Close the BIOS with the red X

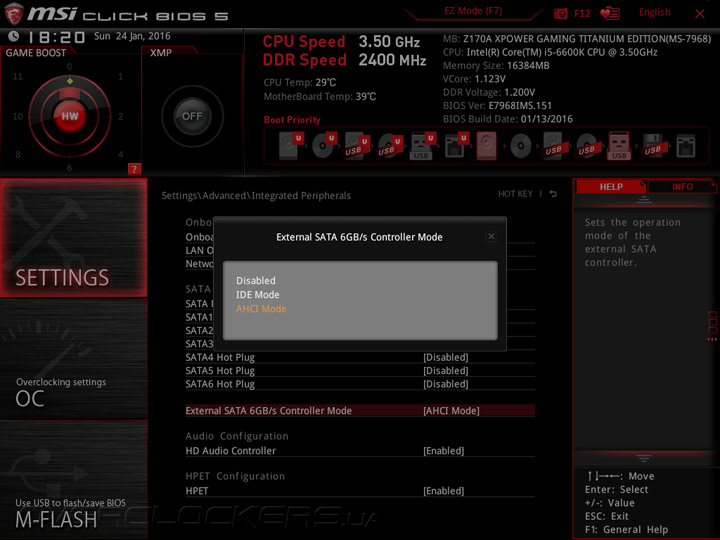700,14
